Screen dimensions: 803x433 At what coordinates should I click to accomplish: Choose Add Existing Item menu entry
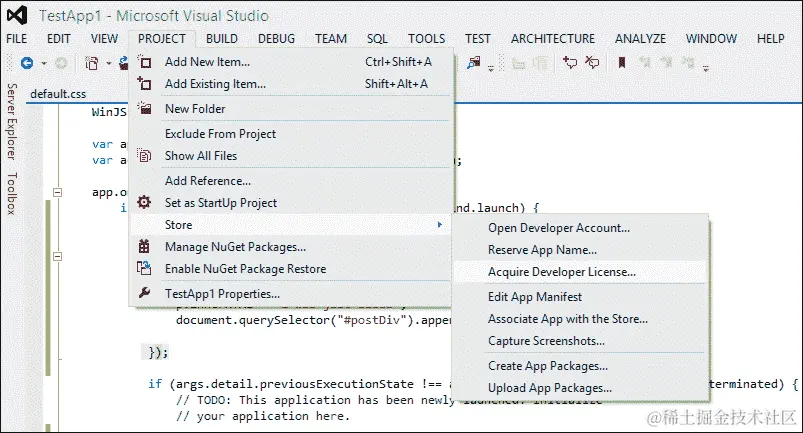[290, 83]
